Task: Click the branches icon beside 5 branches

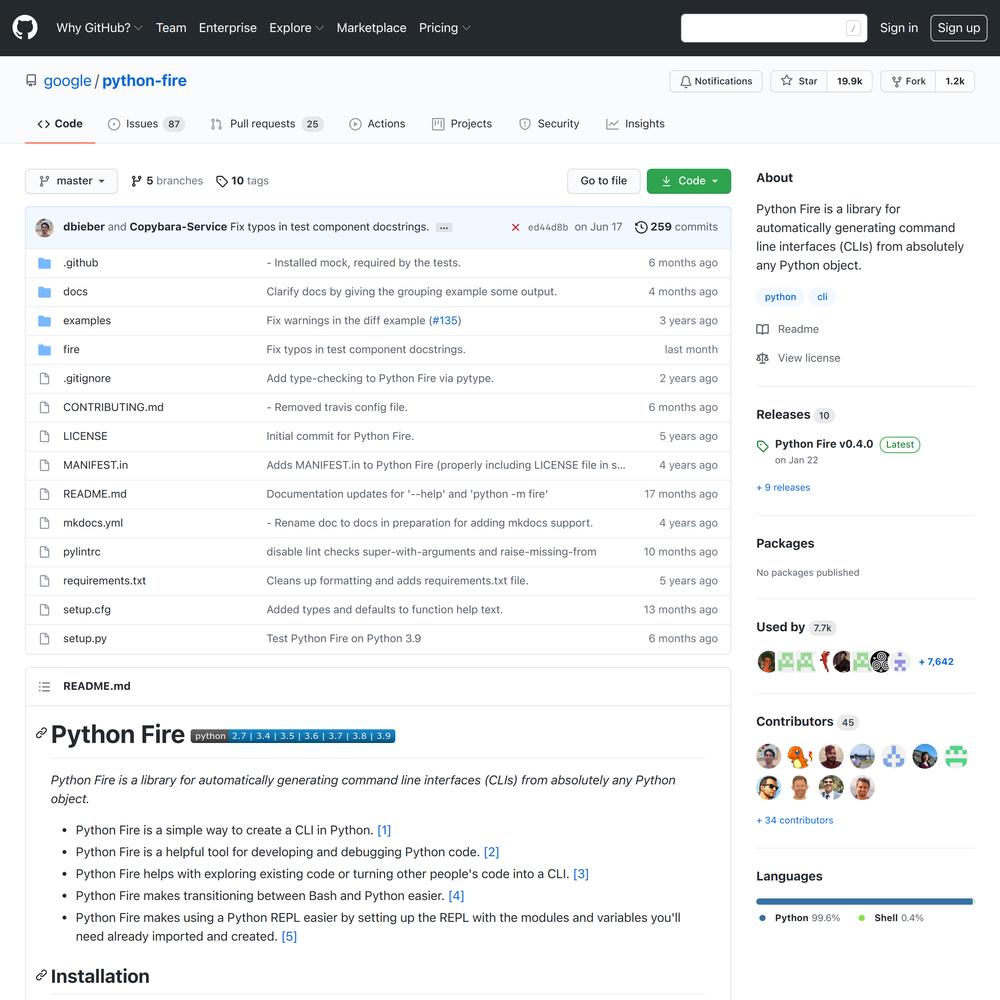Action: (x=136, y=181)
